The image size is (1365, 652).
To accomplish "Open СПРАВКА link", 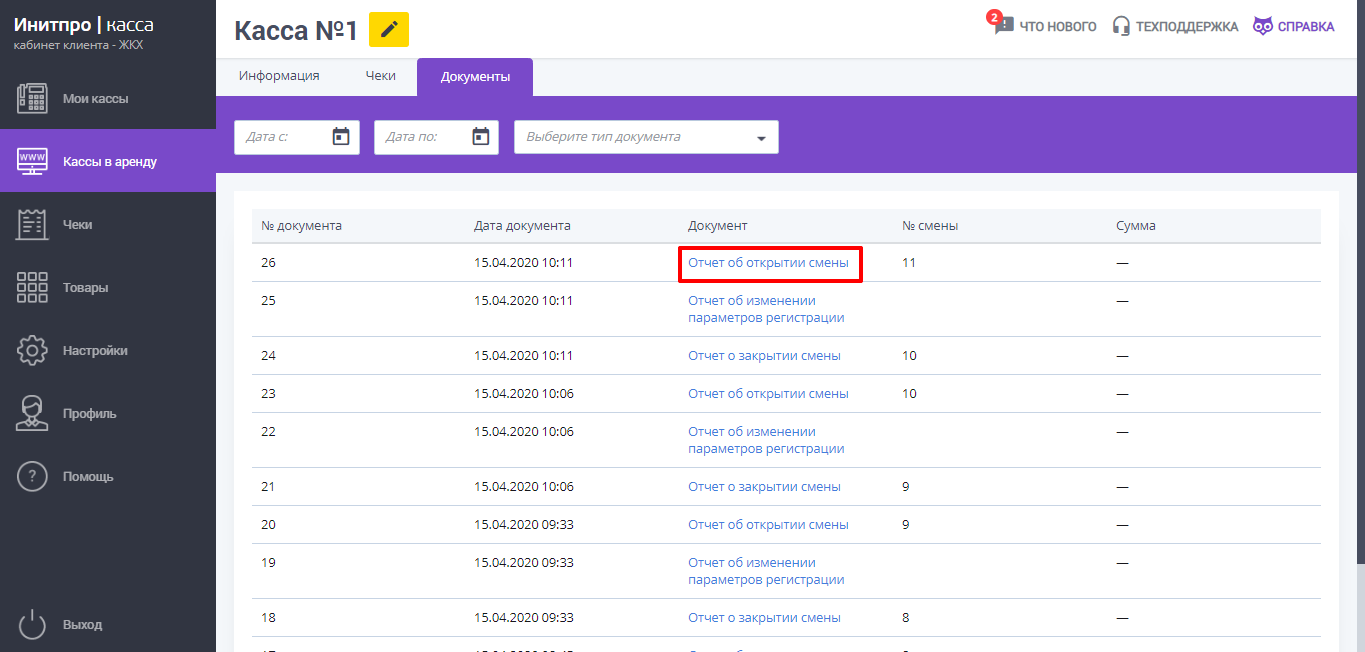I will pos(1306,27).
